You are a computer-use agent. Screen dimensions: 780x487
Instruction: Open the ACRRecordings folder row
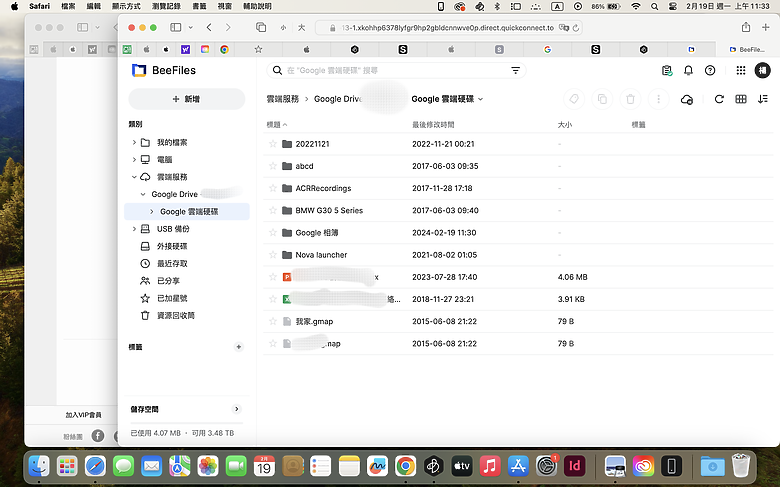point(518,188)
